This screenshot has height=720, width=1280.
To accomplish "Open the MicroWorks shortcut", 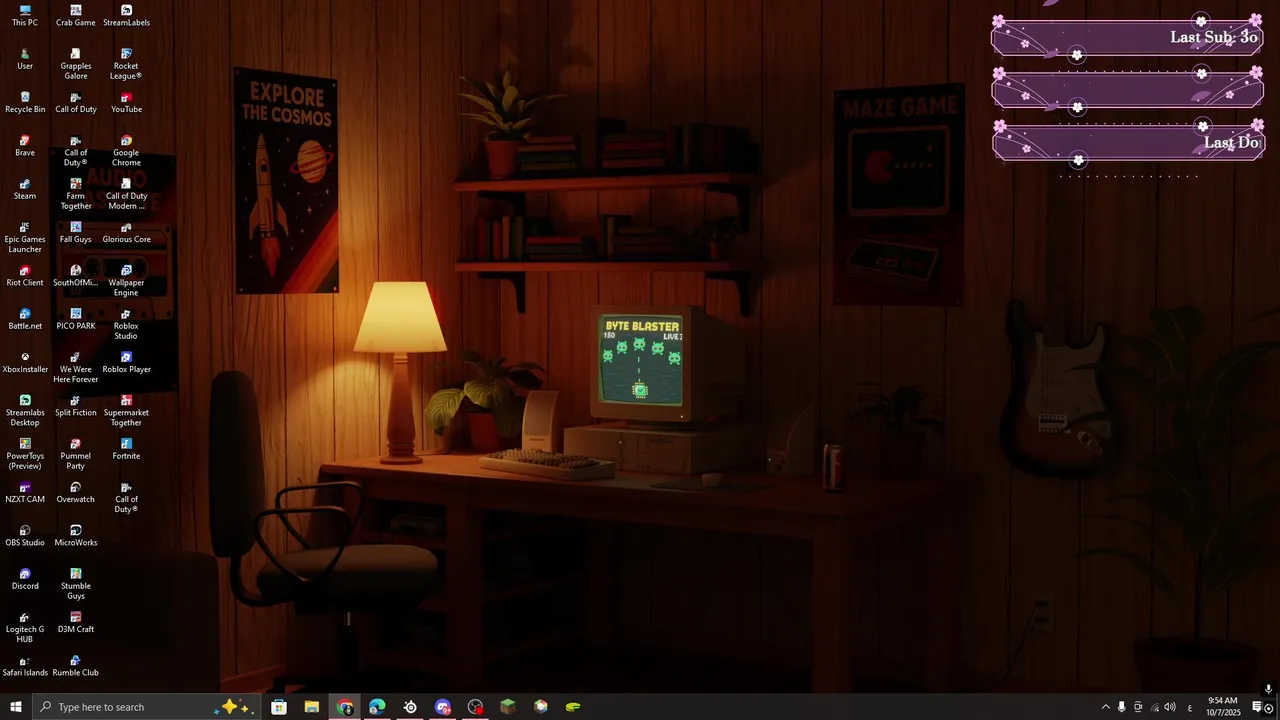I will (x=76, y=536).
